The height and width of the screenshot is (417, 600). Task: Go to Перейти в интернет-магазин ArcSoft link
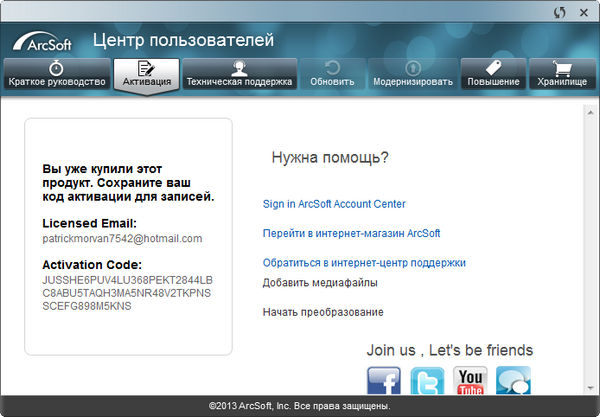351,233
